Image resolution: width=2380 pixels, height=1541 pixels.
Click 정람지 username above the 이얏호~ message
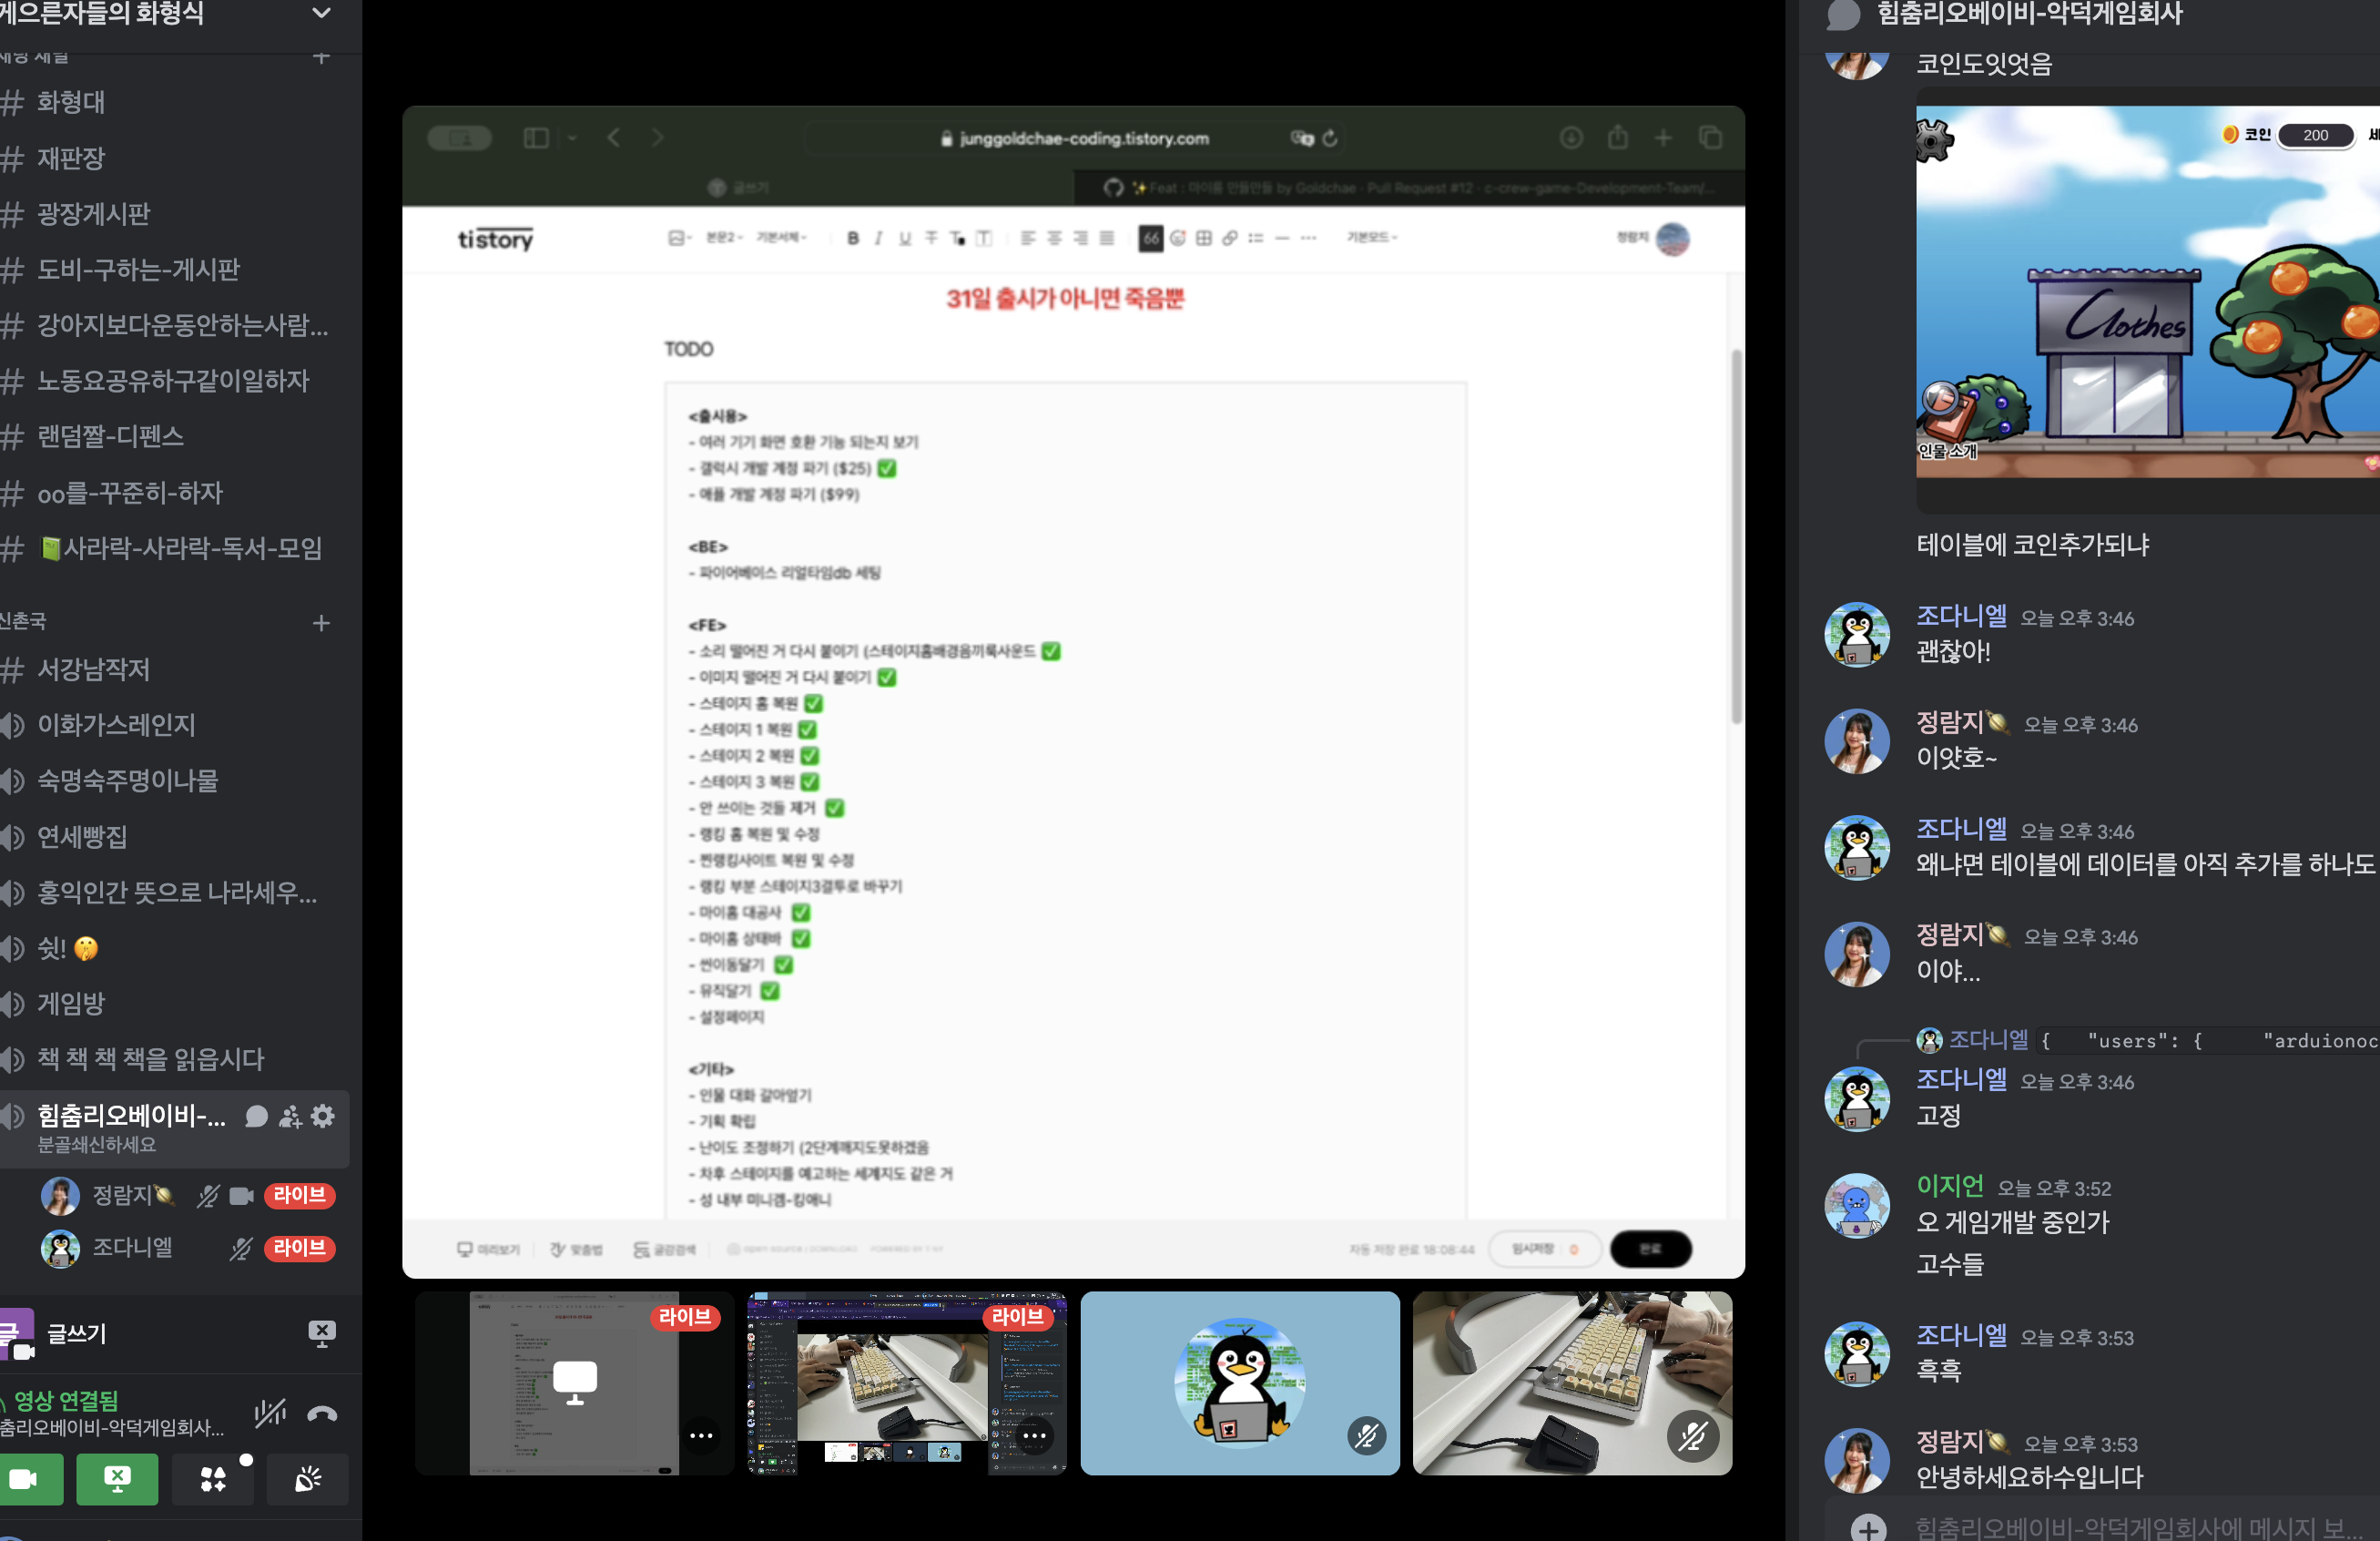click(x=1949, y=722)
